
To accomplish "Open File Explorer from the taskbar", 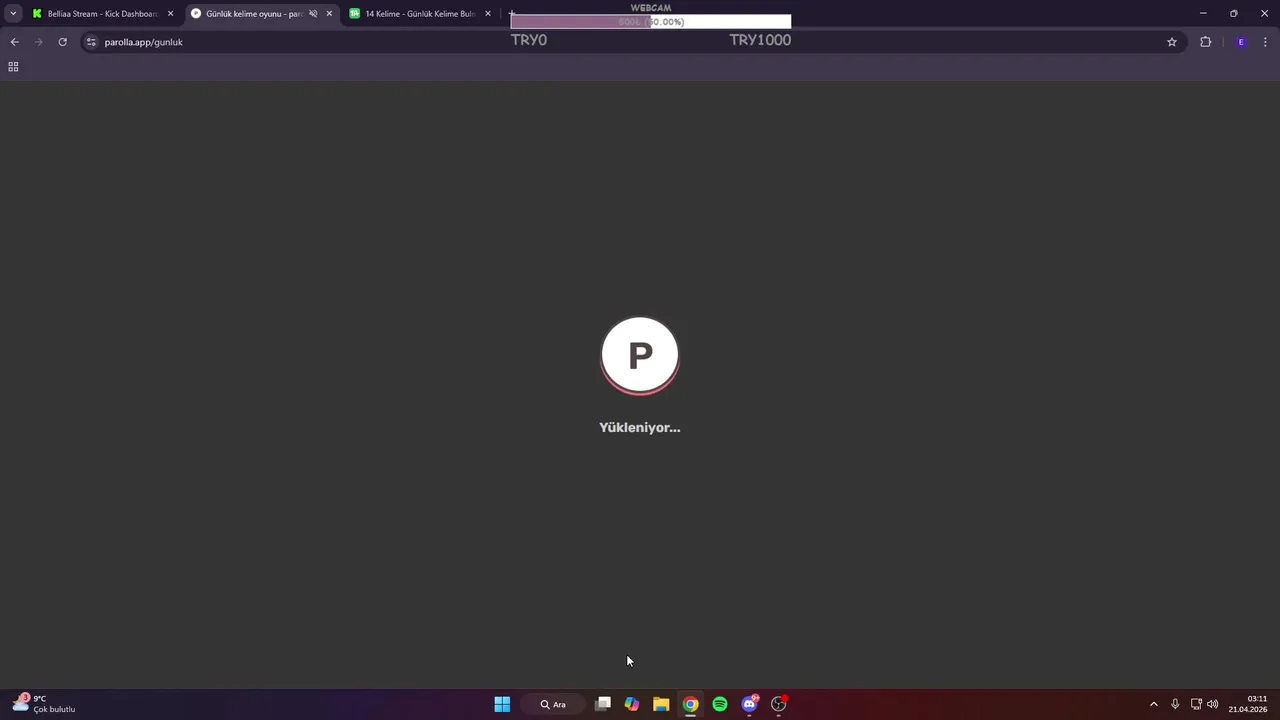I will [661, 704].
